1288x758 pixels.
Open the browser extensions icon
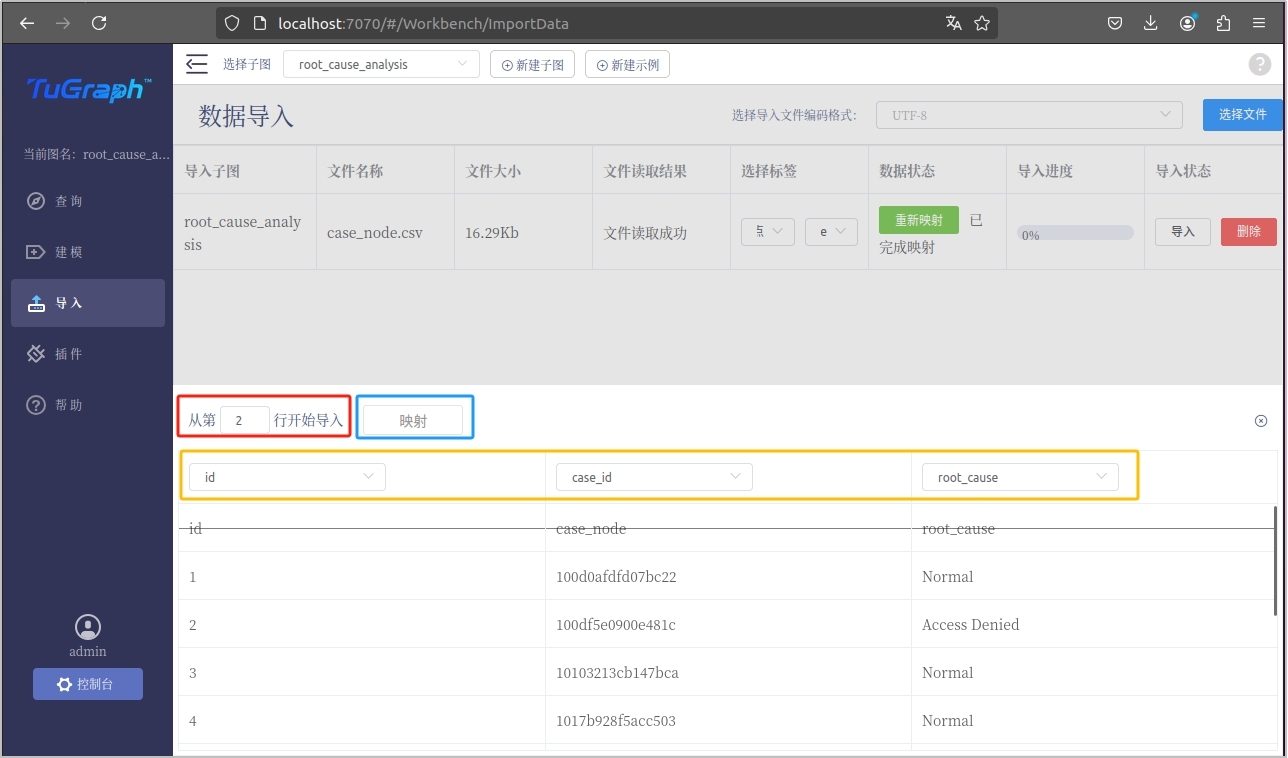[1223, 23]
